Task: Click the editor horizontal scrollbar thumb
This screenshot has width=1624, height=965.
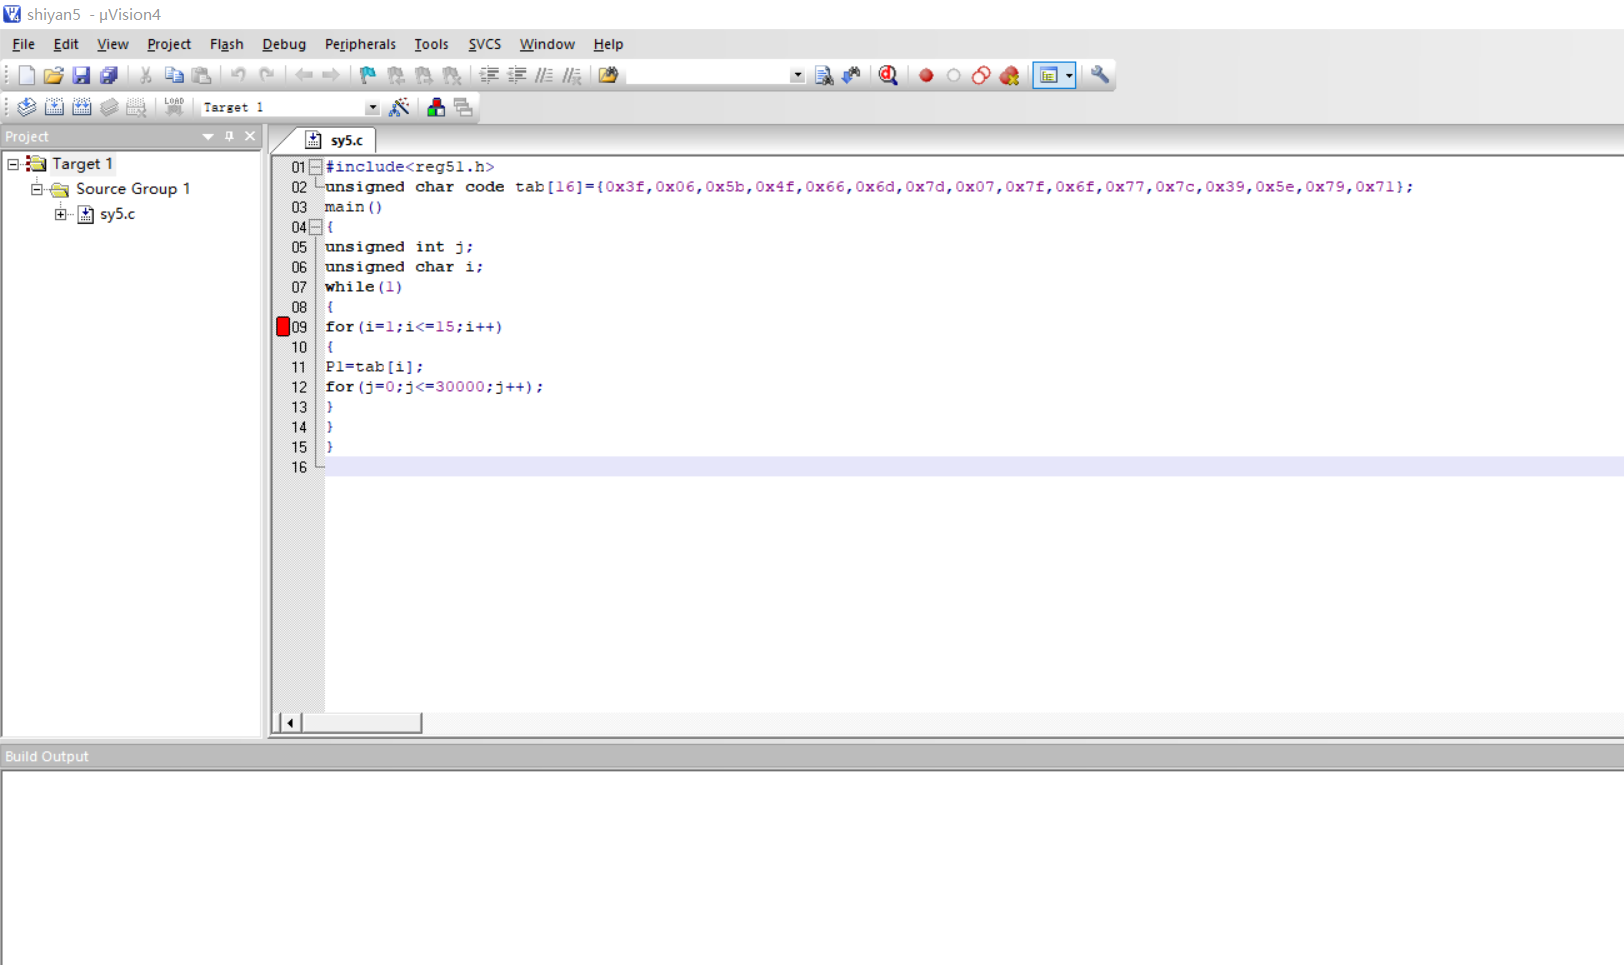Action: point(361,722)
